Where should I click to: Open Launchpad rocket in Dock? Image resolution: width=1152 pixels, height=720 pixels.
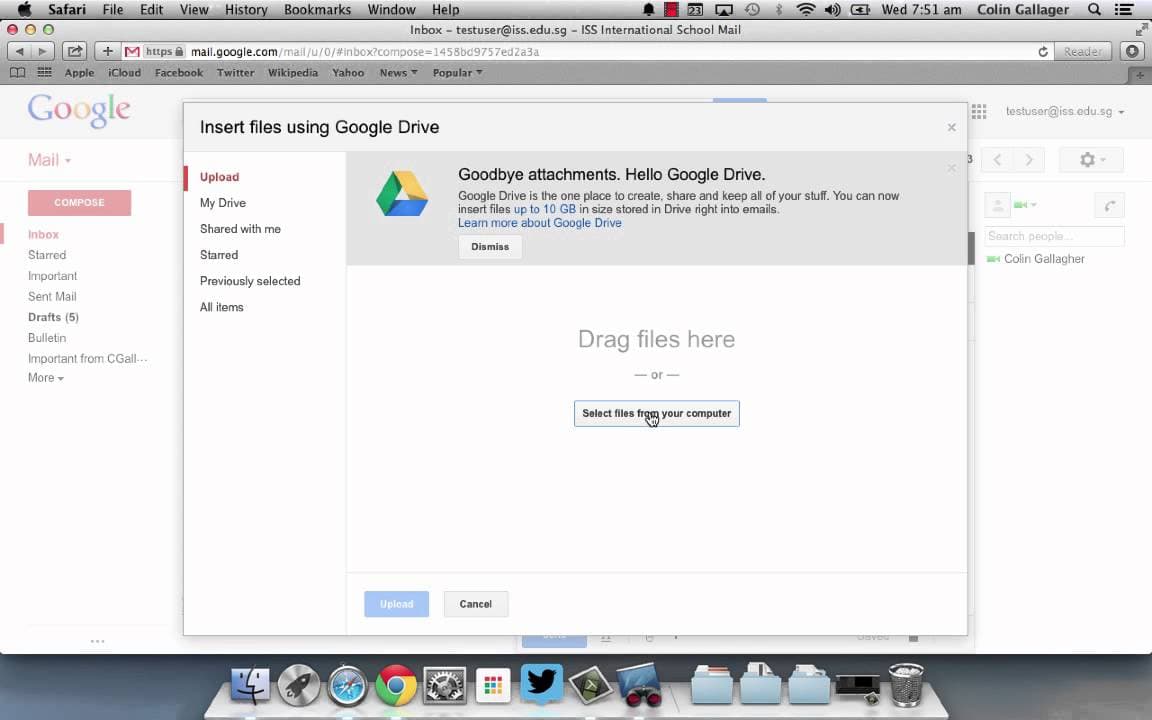[298, 685]
